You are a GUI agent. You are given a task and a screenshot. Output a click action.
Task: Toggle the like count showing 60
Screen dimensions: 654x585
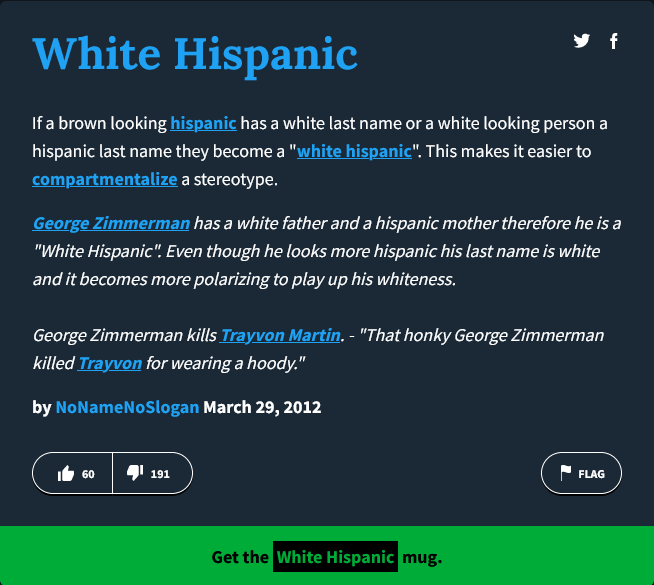point(88,474)
